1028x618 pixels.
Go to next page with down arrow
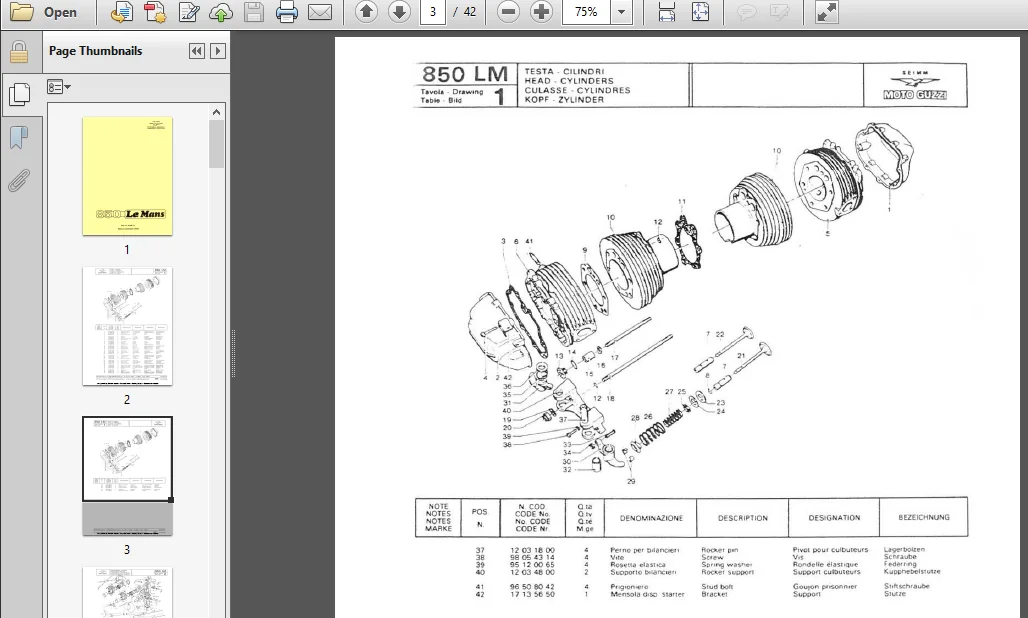point(399,12)
